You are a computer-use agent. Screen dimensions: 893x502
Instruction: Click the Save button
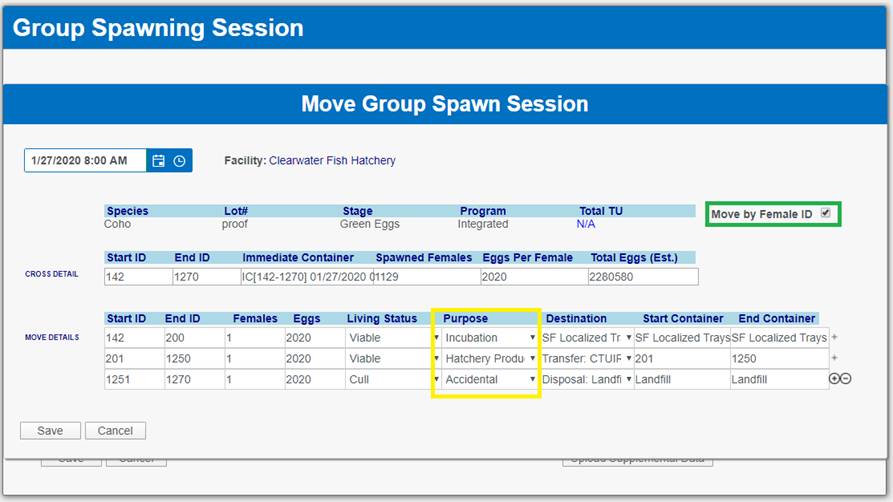50,431
